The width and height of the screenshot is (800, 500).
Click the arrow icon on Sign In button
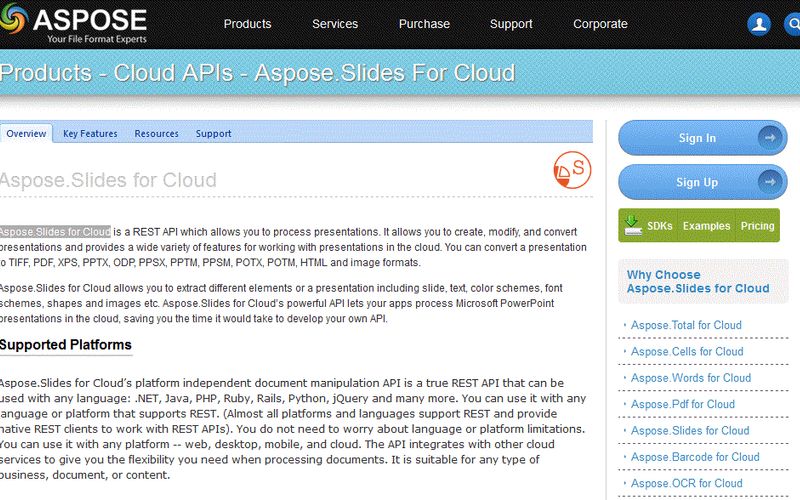point(770,138)
